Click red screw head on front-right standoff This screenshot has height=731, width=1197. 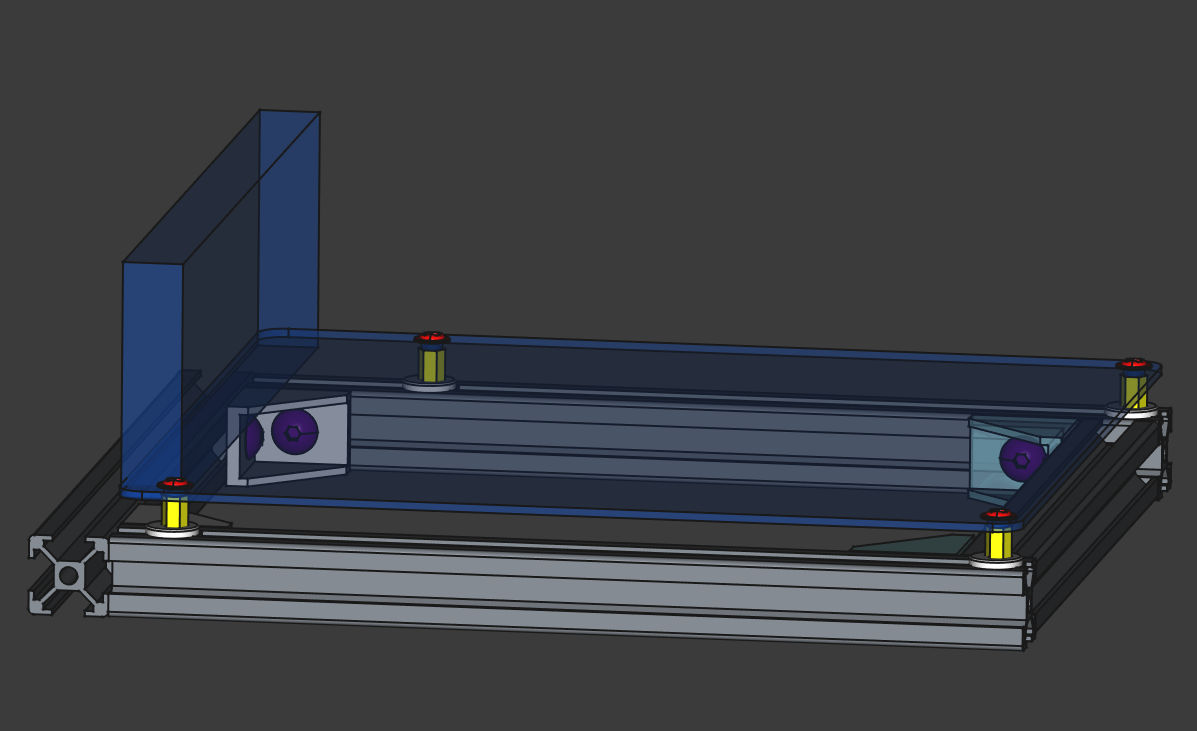[x=999, y=514]
